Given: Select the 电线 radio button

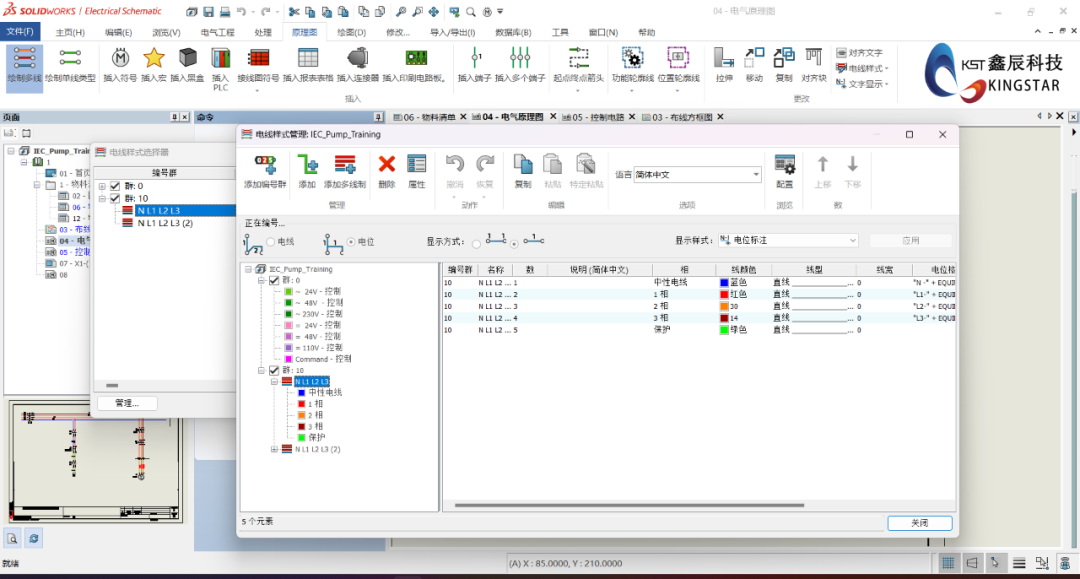Looking at the screenshot, I should pos(271,242).
